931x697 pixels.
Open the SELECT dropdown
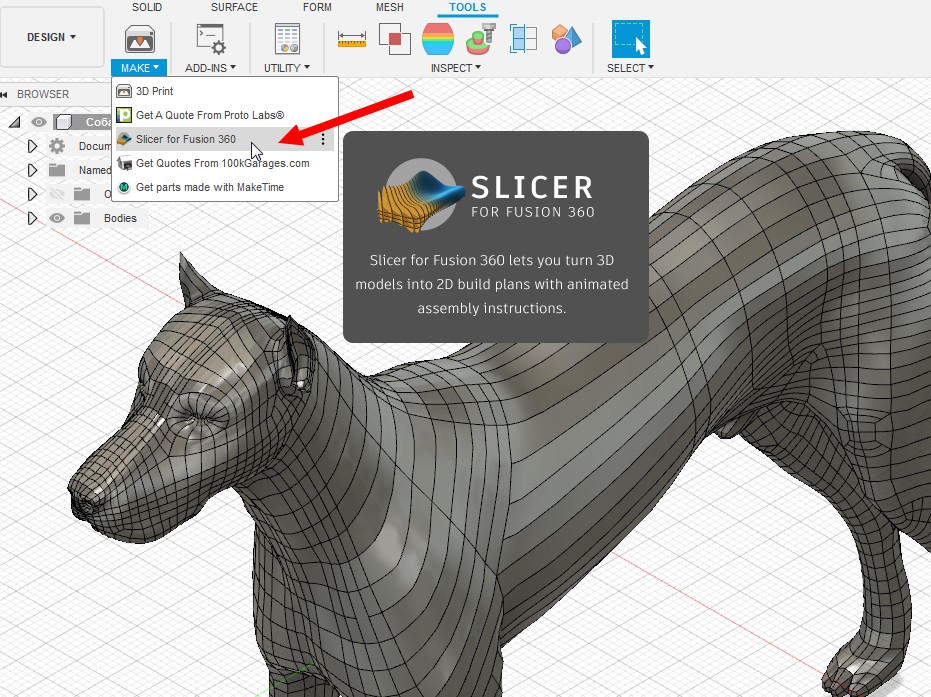point(630,68)
